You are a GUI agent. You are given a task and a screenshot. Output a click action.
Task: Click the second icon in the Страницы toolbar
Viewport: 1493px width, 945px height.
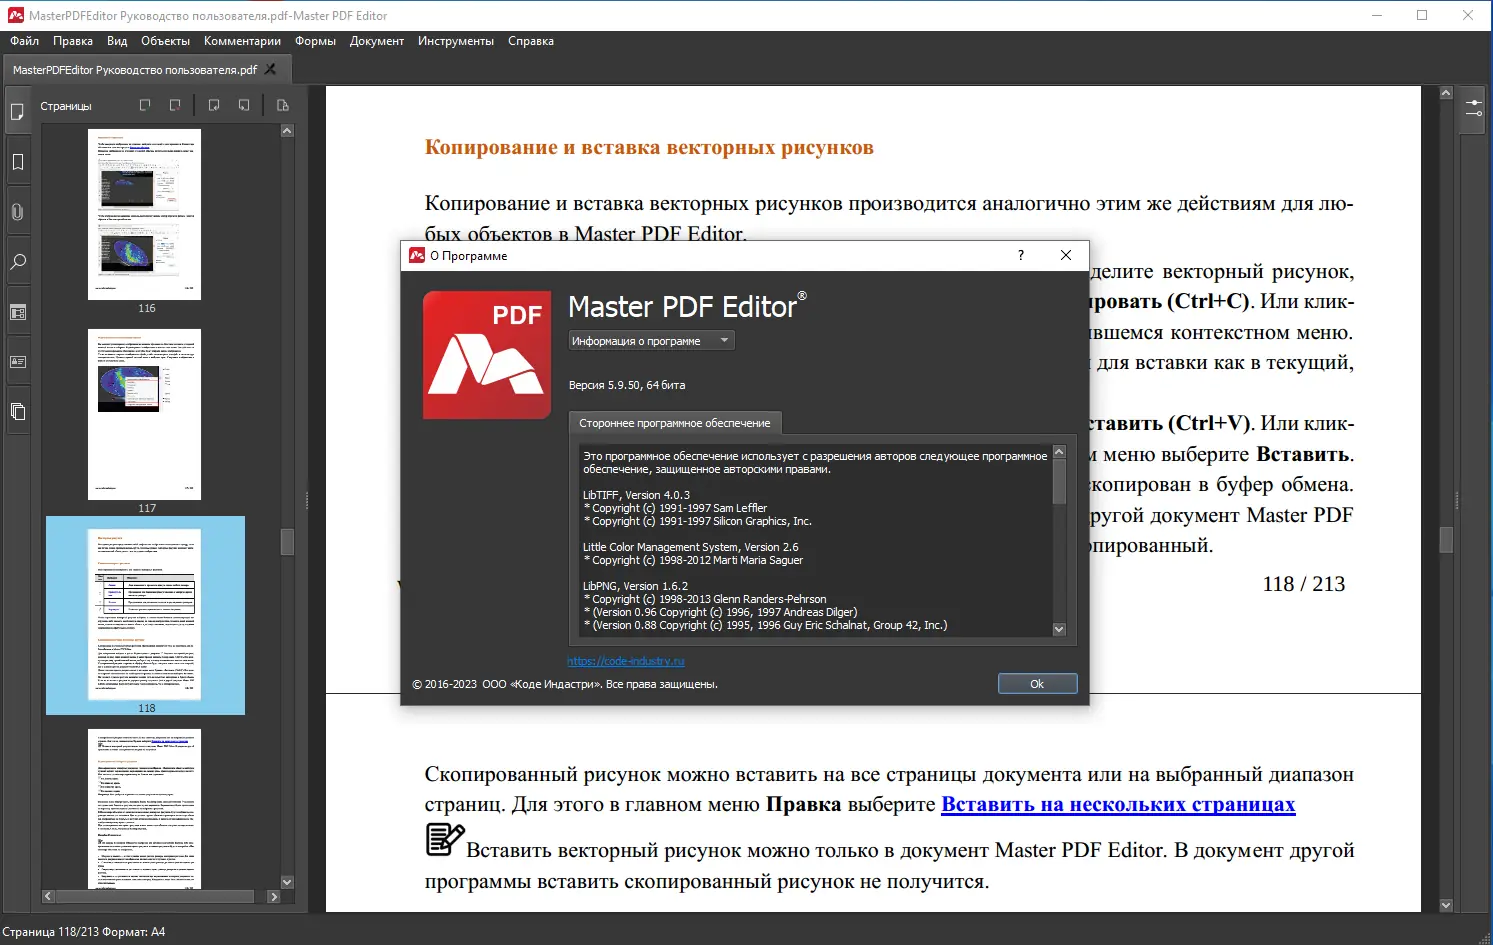click(175, 105)
